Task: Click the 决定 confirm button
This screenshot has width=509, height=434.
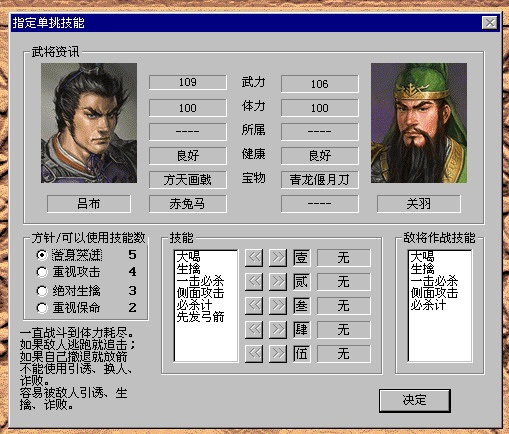Action: click(415, 400)
